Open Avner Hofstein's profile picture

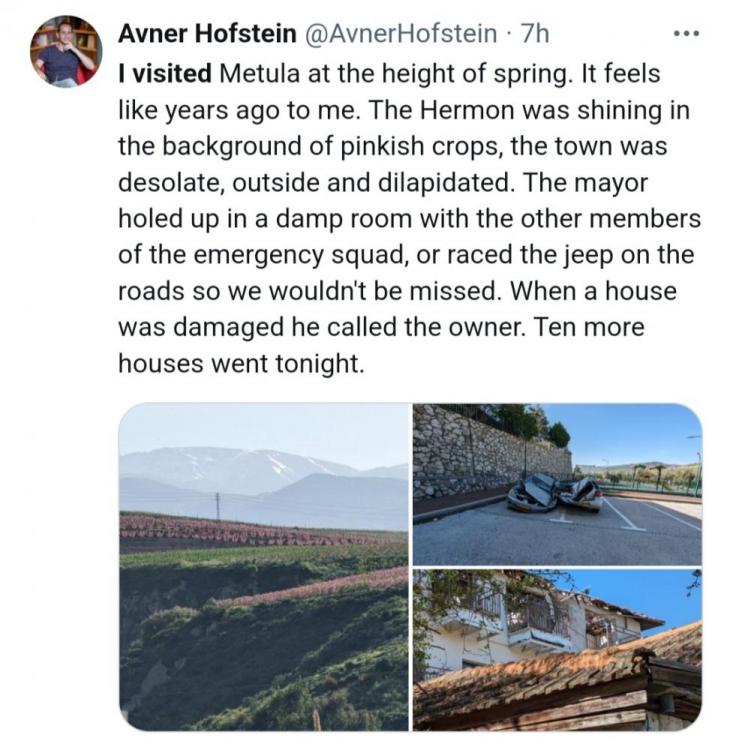(x=66, y=52)
